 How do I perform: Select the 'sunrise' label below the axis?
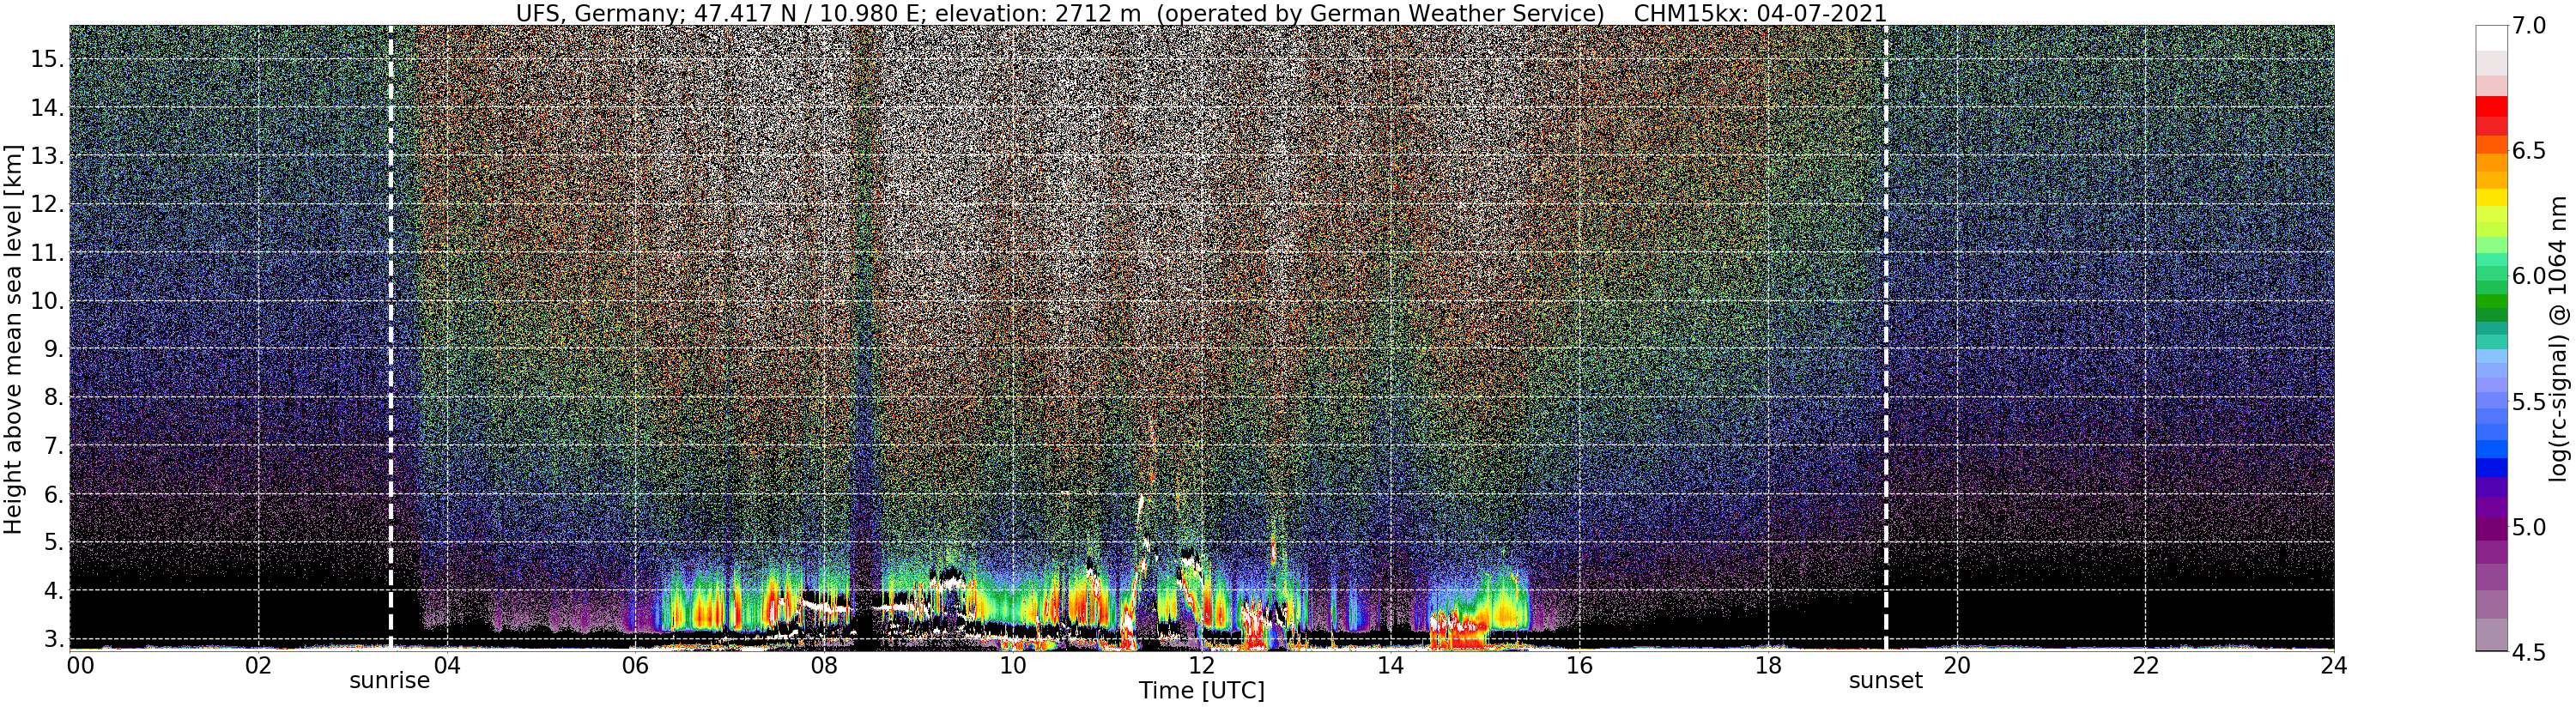pyautogui.click(x=389, y=681)
